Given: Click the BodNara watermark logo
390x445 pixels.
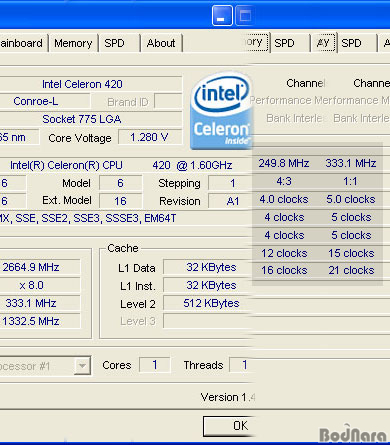Looking at the screenshot, I should tap(353, 434).
